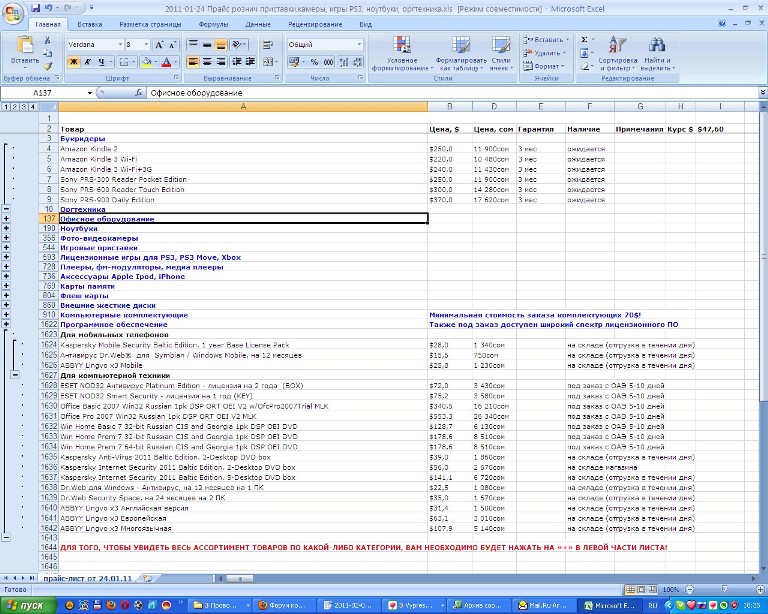Image resolution: width=768 pixels, height=614 pixels.
Task: Open the fill color dropdown arrow
Action: (155, 62)
